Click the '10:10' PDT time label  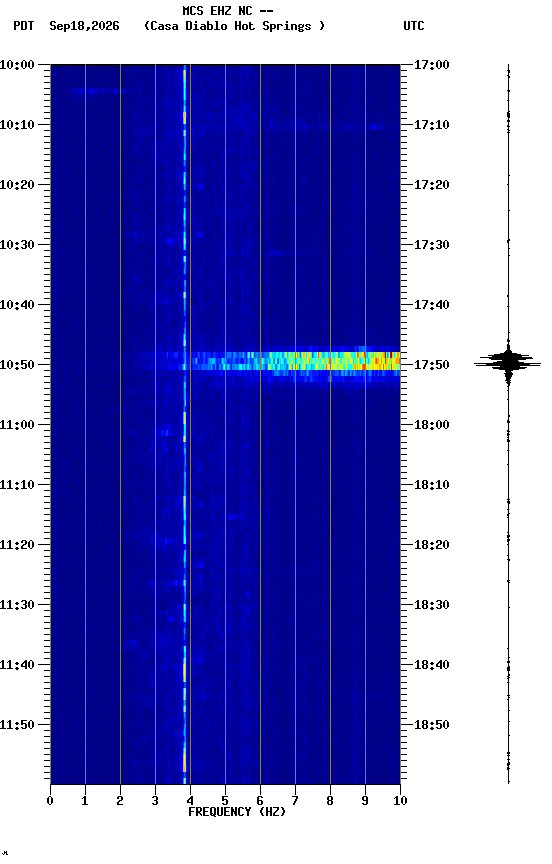17,125
